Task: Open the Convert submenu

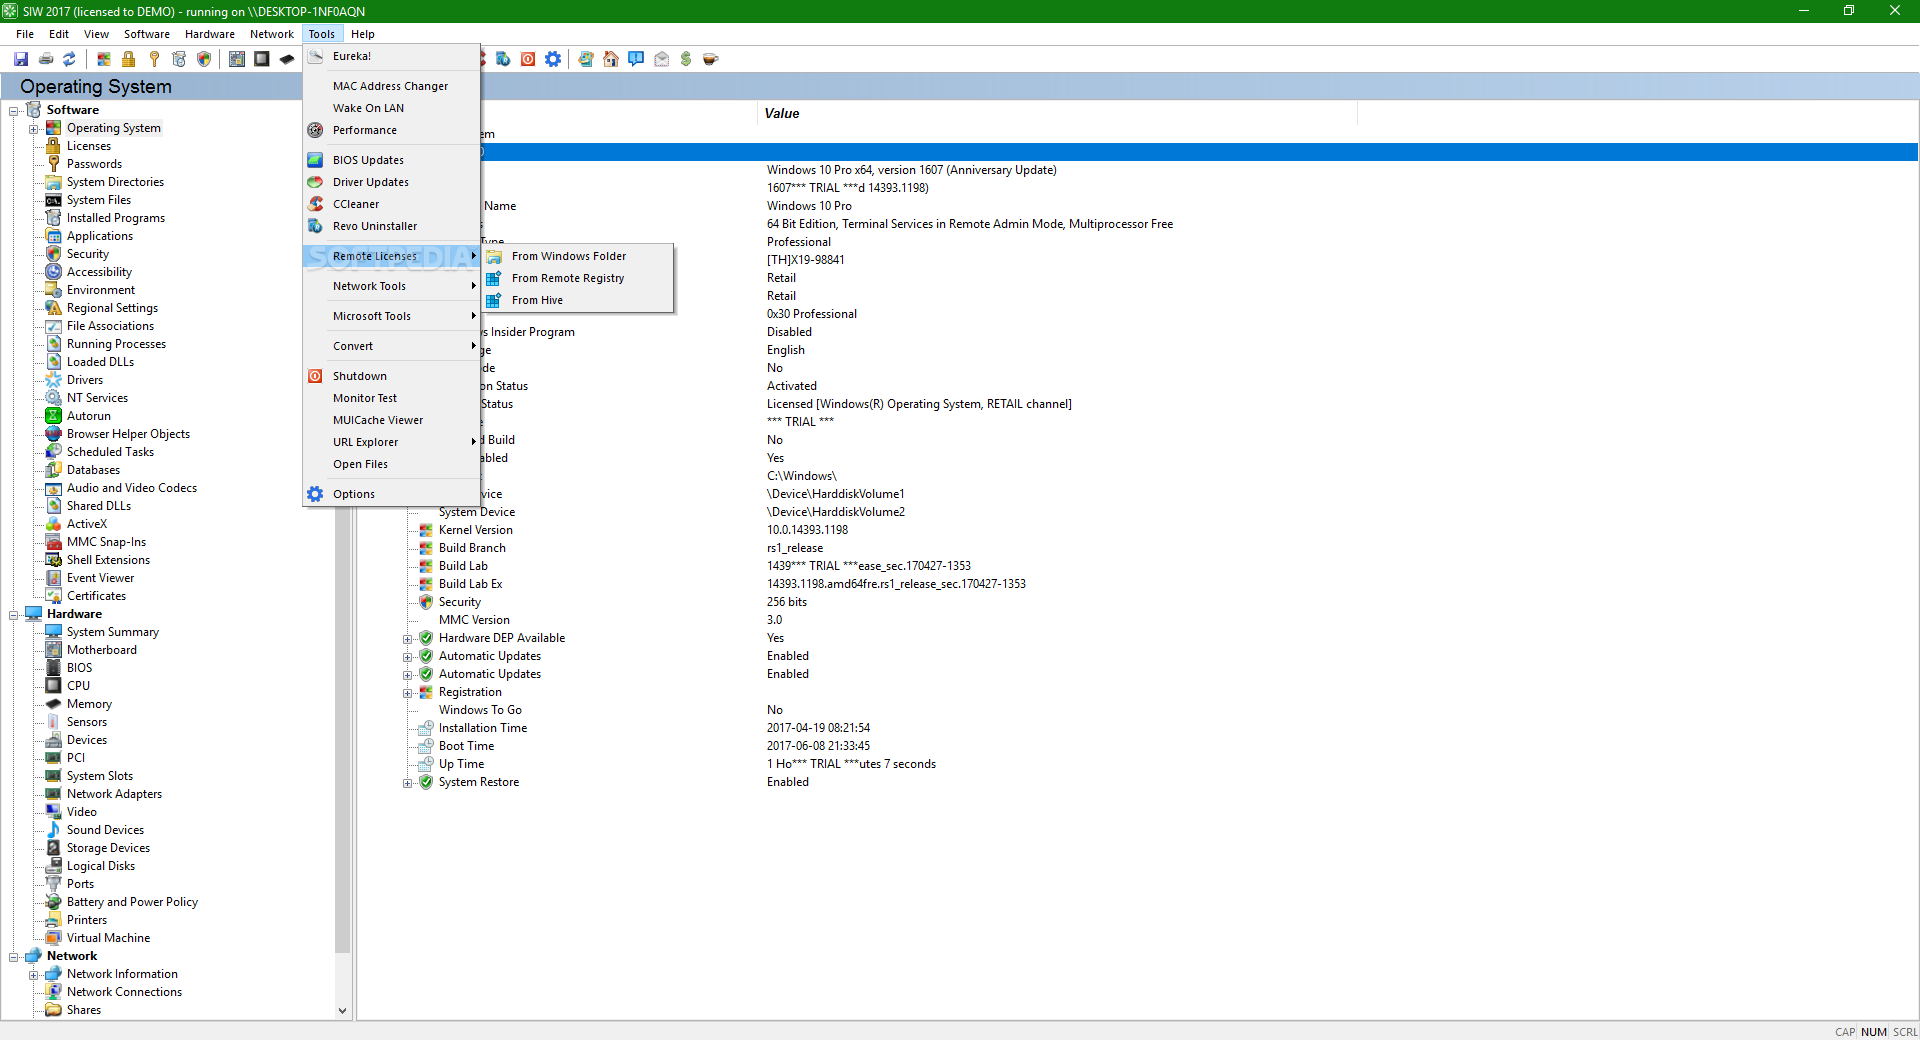Action: [x=391, y=346]
